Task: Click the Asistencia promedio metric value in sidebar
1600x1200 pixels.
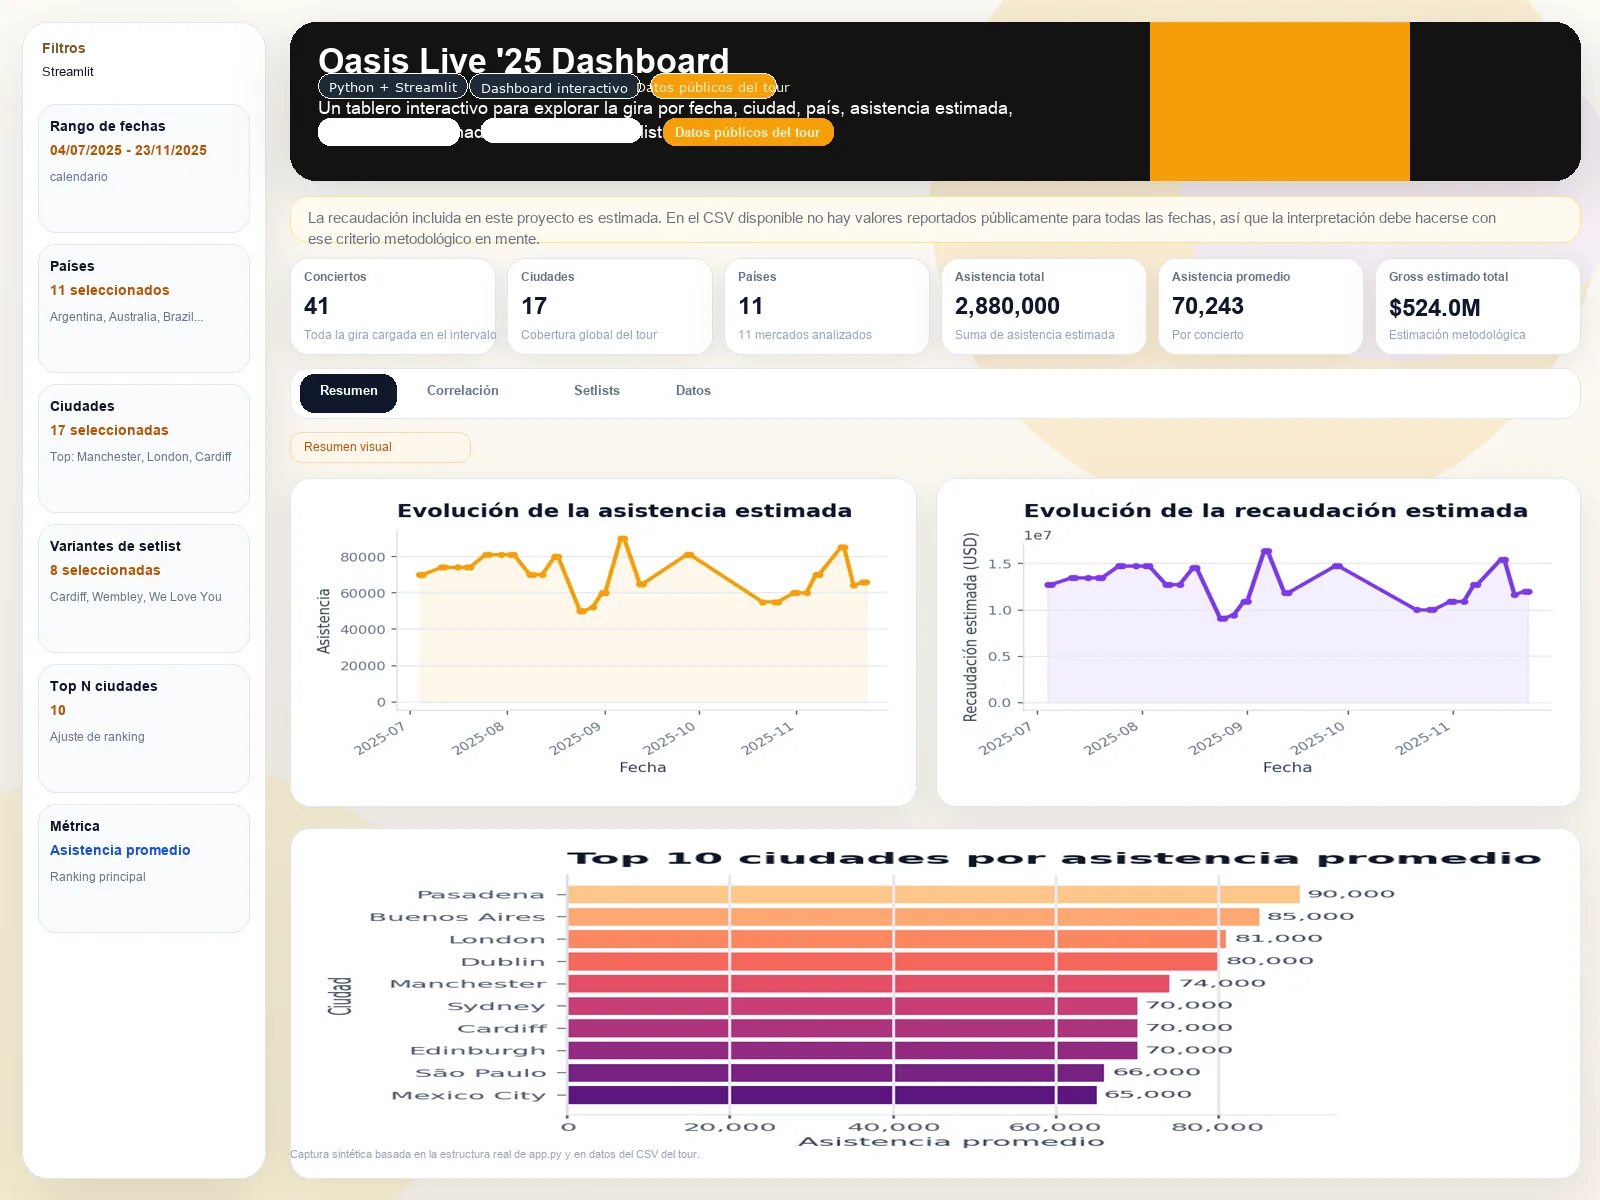Action: (120, 850)
